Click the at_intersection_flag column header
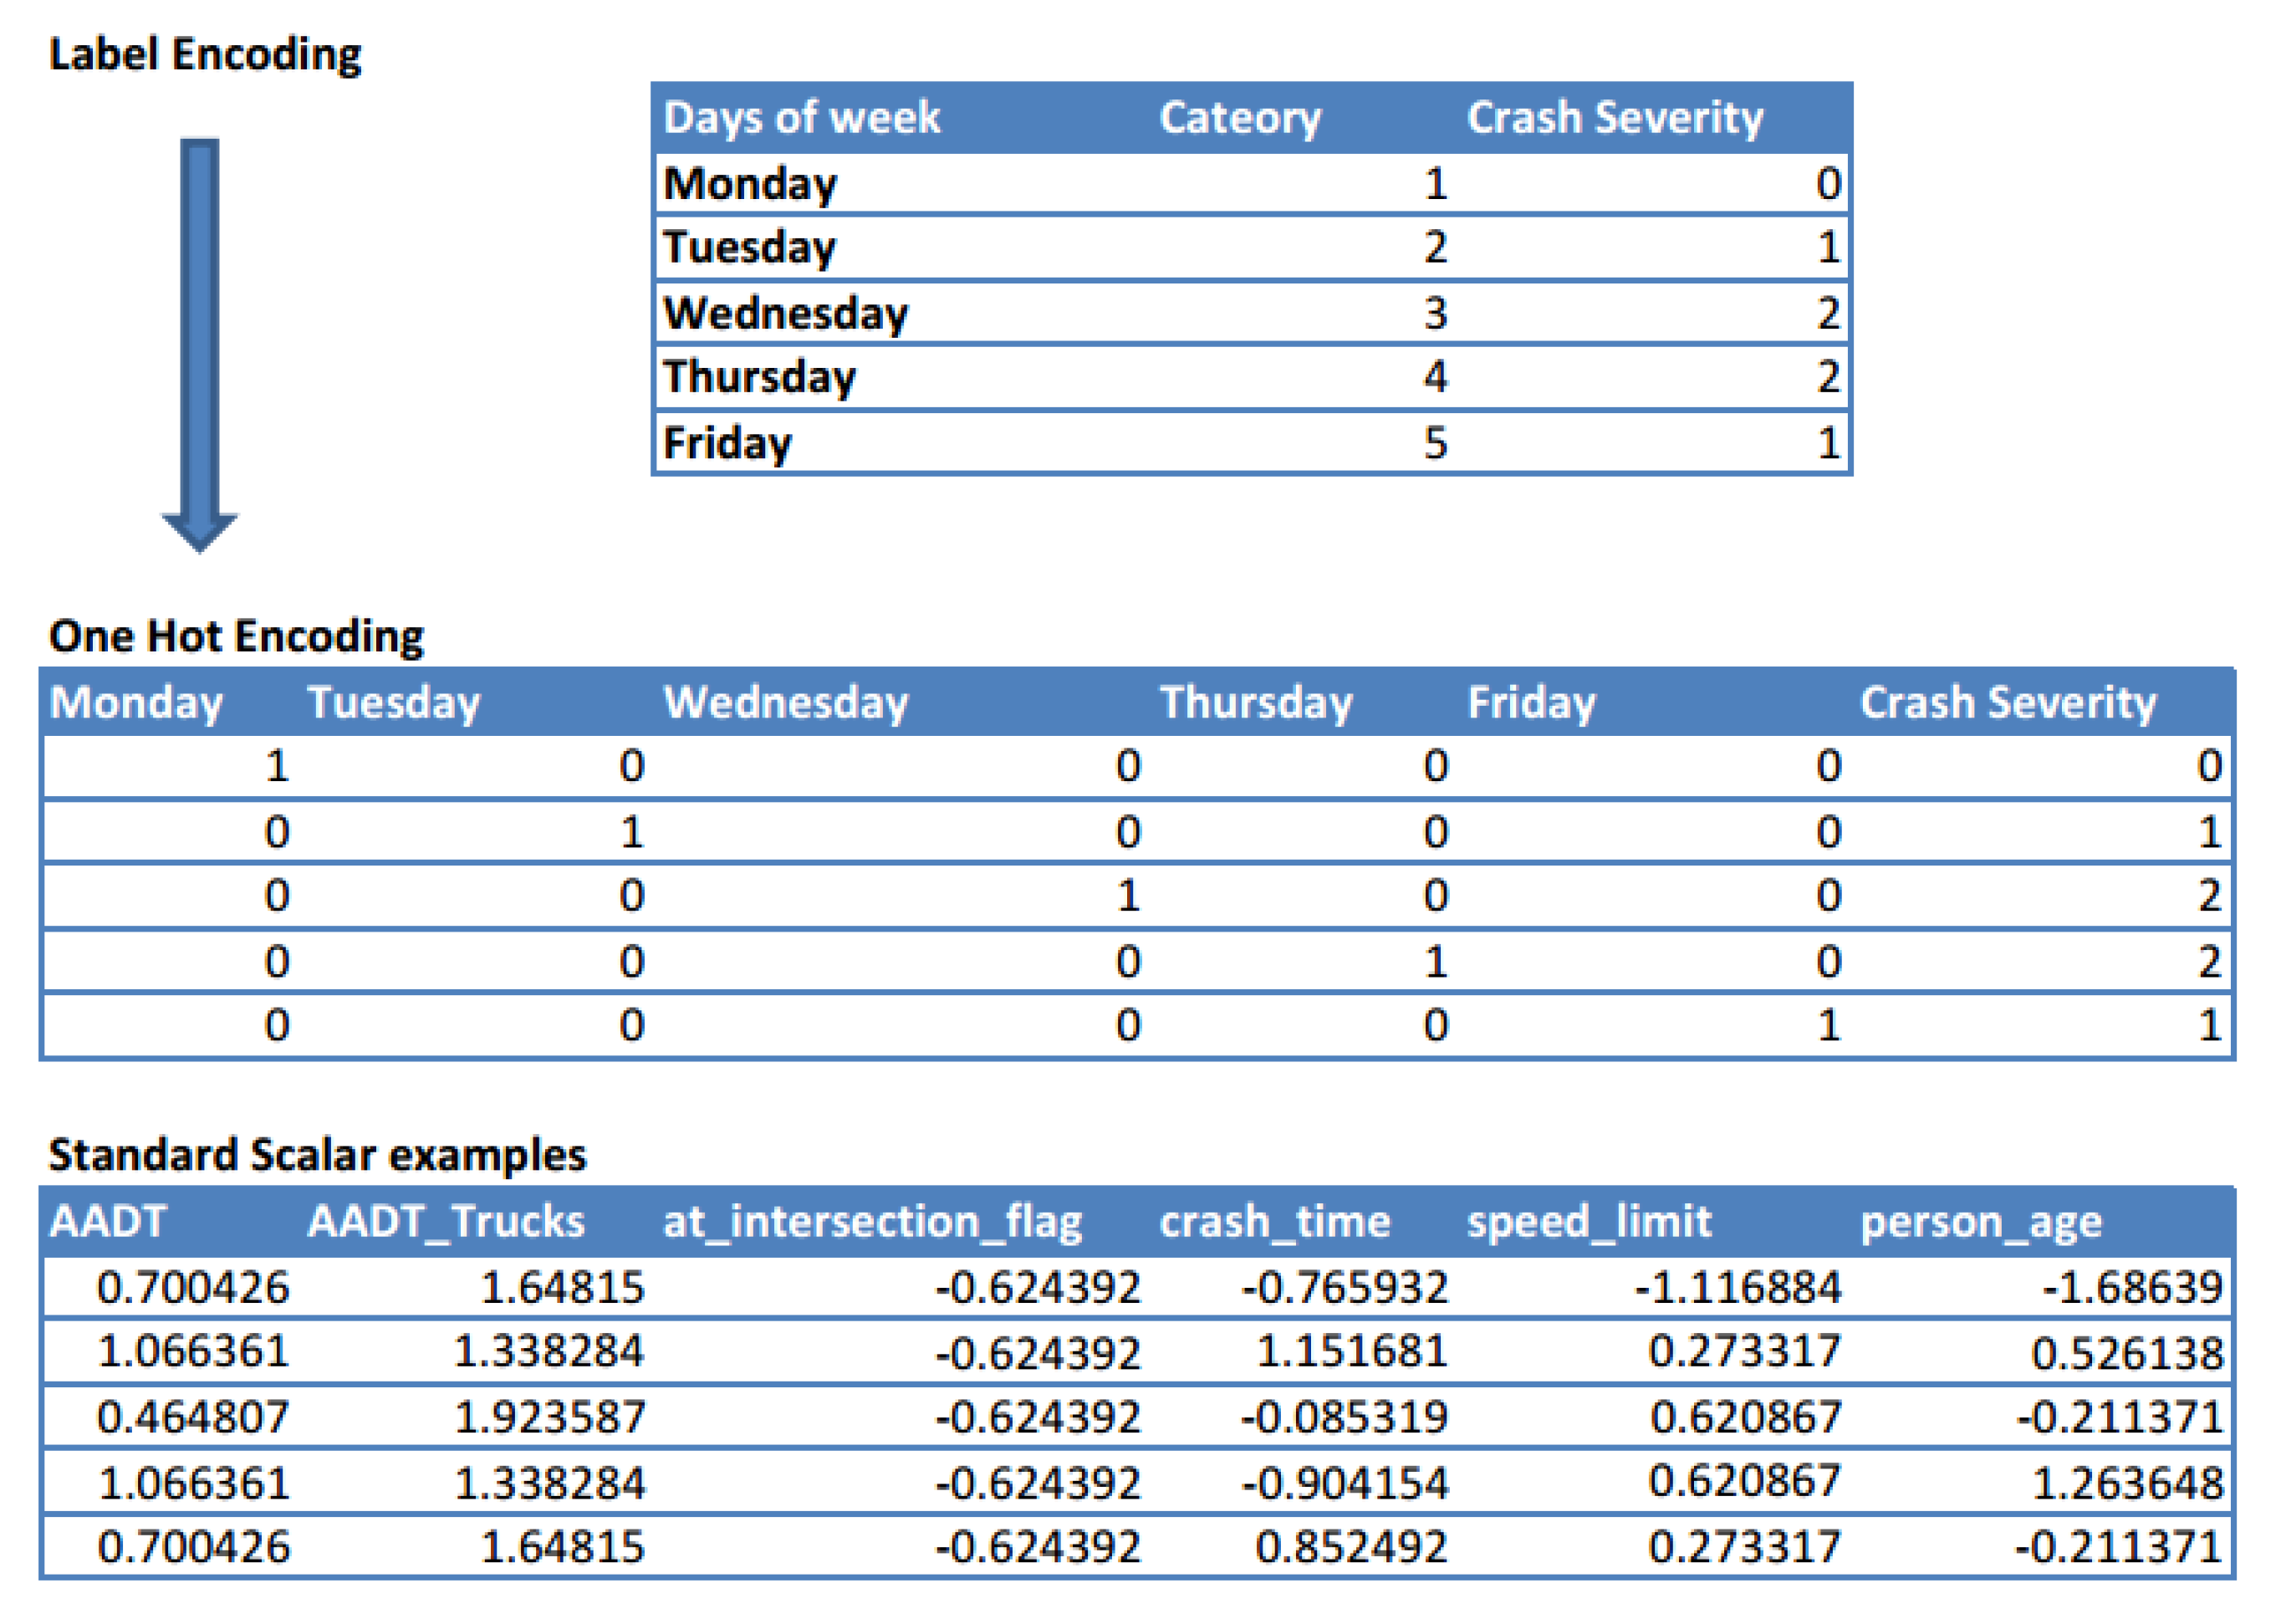 [x=872, y=1222]
